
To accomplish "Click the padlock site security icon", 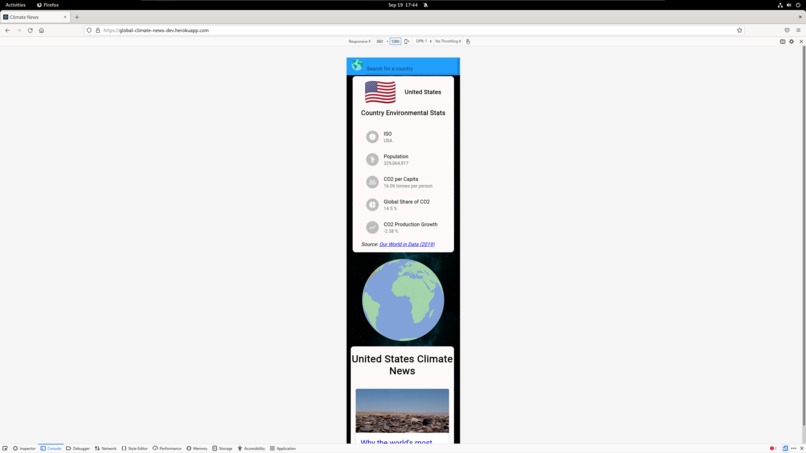I will tap(98, 30).
